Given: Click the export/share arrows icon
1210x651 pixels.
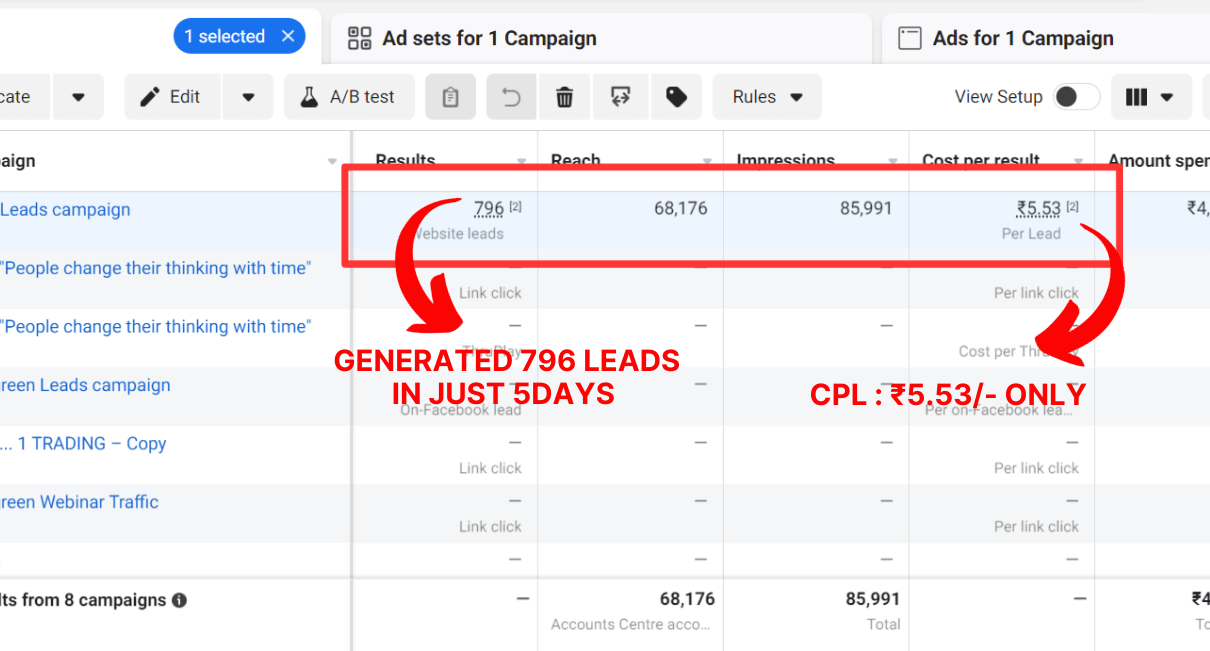Looking at the screenshot, I should pyautogui.click(x=620, y=97).
